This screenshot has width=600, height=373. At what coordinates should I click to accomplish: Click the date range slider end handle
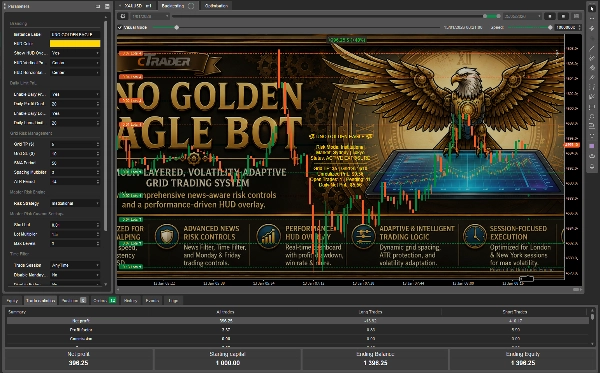498,16
